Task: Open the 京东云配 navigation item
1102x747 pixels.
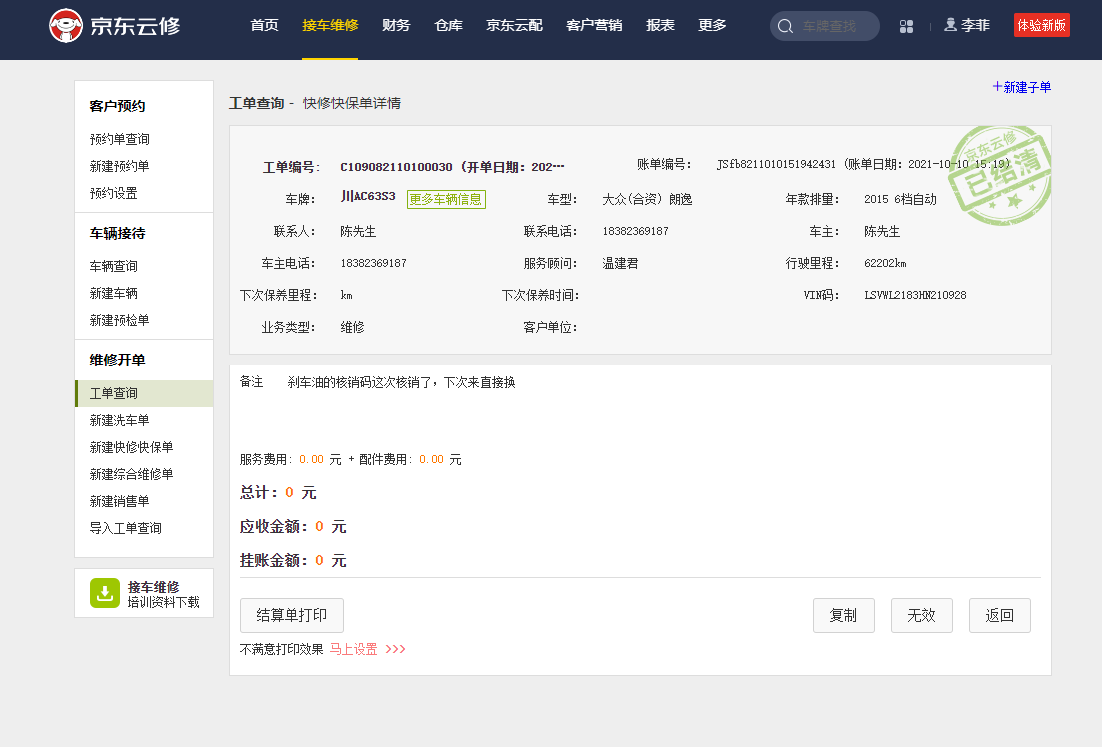Action: click(x=514, y=26)
